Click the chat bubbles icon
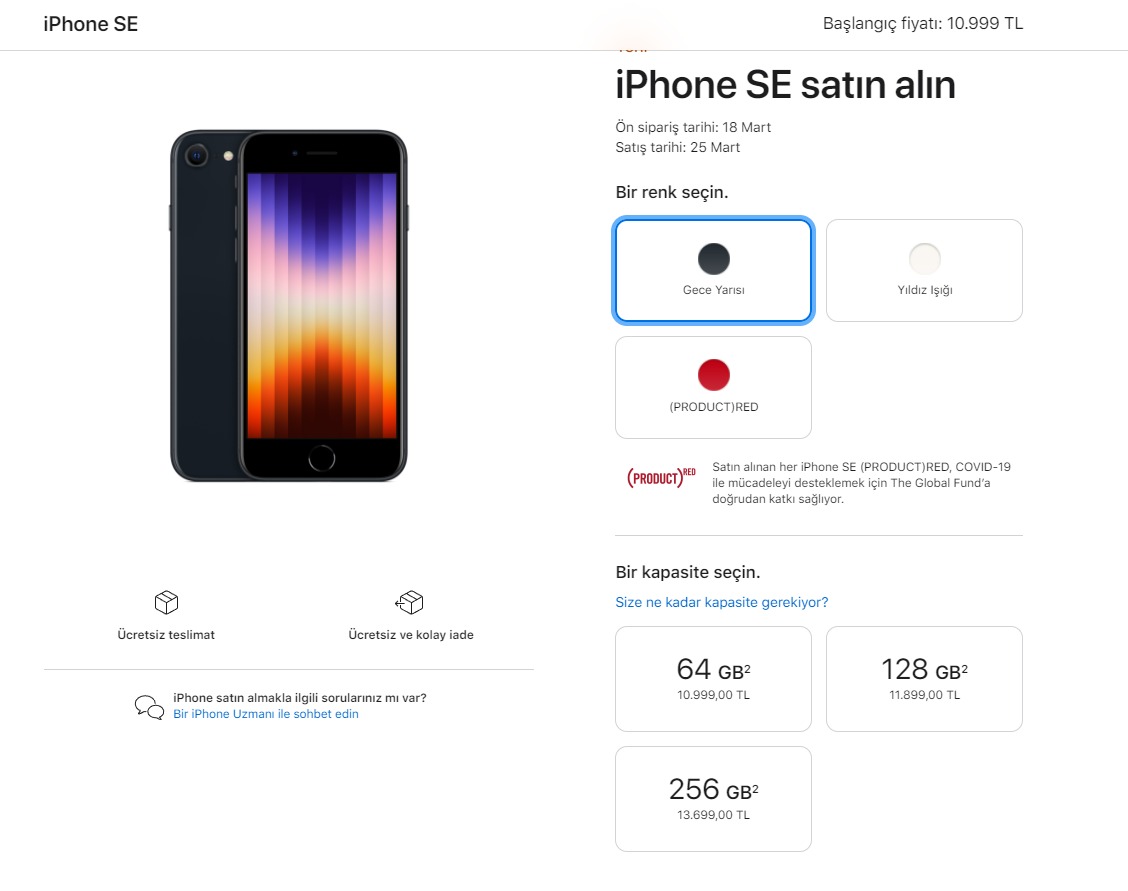The height and width of the screenshot is (891, 1128). point(149,707)
